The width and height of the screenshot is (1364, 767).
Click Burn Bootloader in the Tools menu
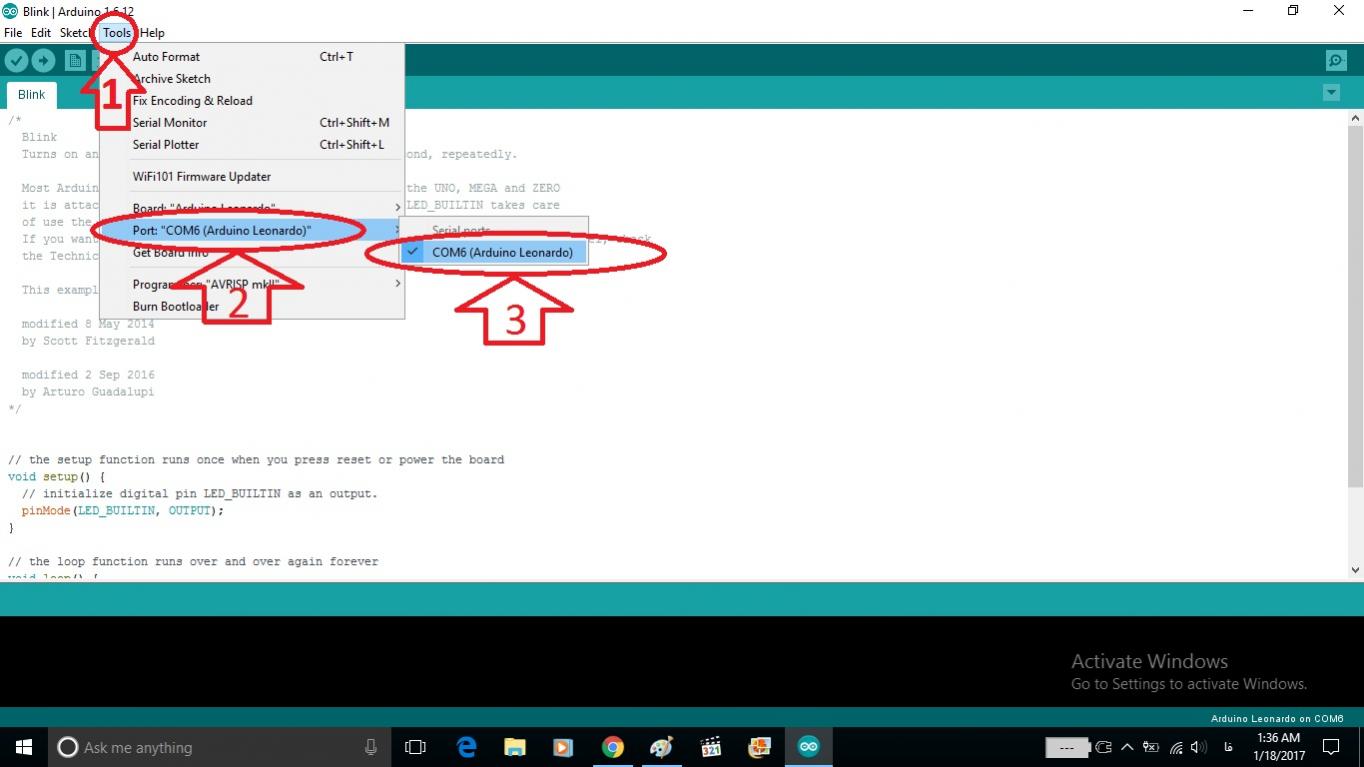(x=176, y=307)
